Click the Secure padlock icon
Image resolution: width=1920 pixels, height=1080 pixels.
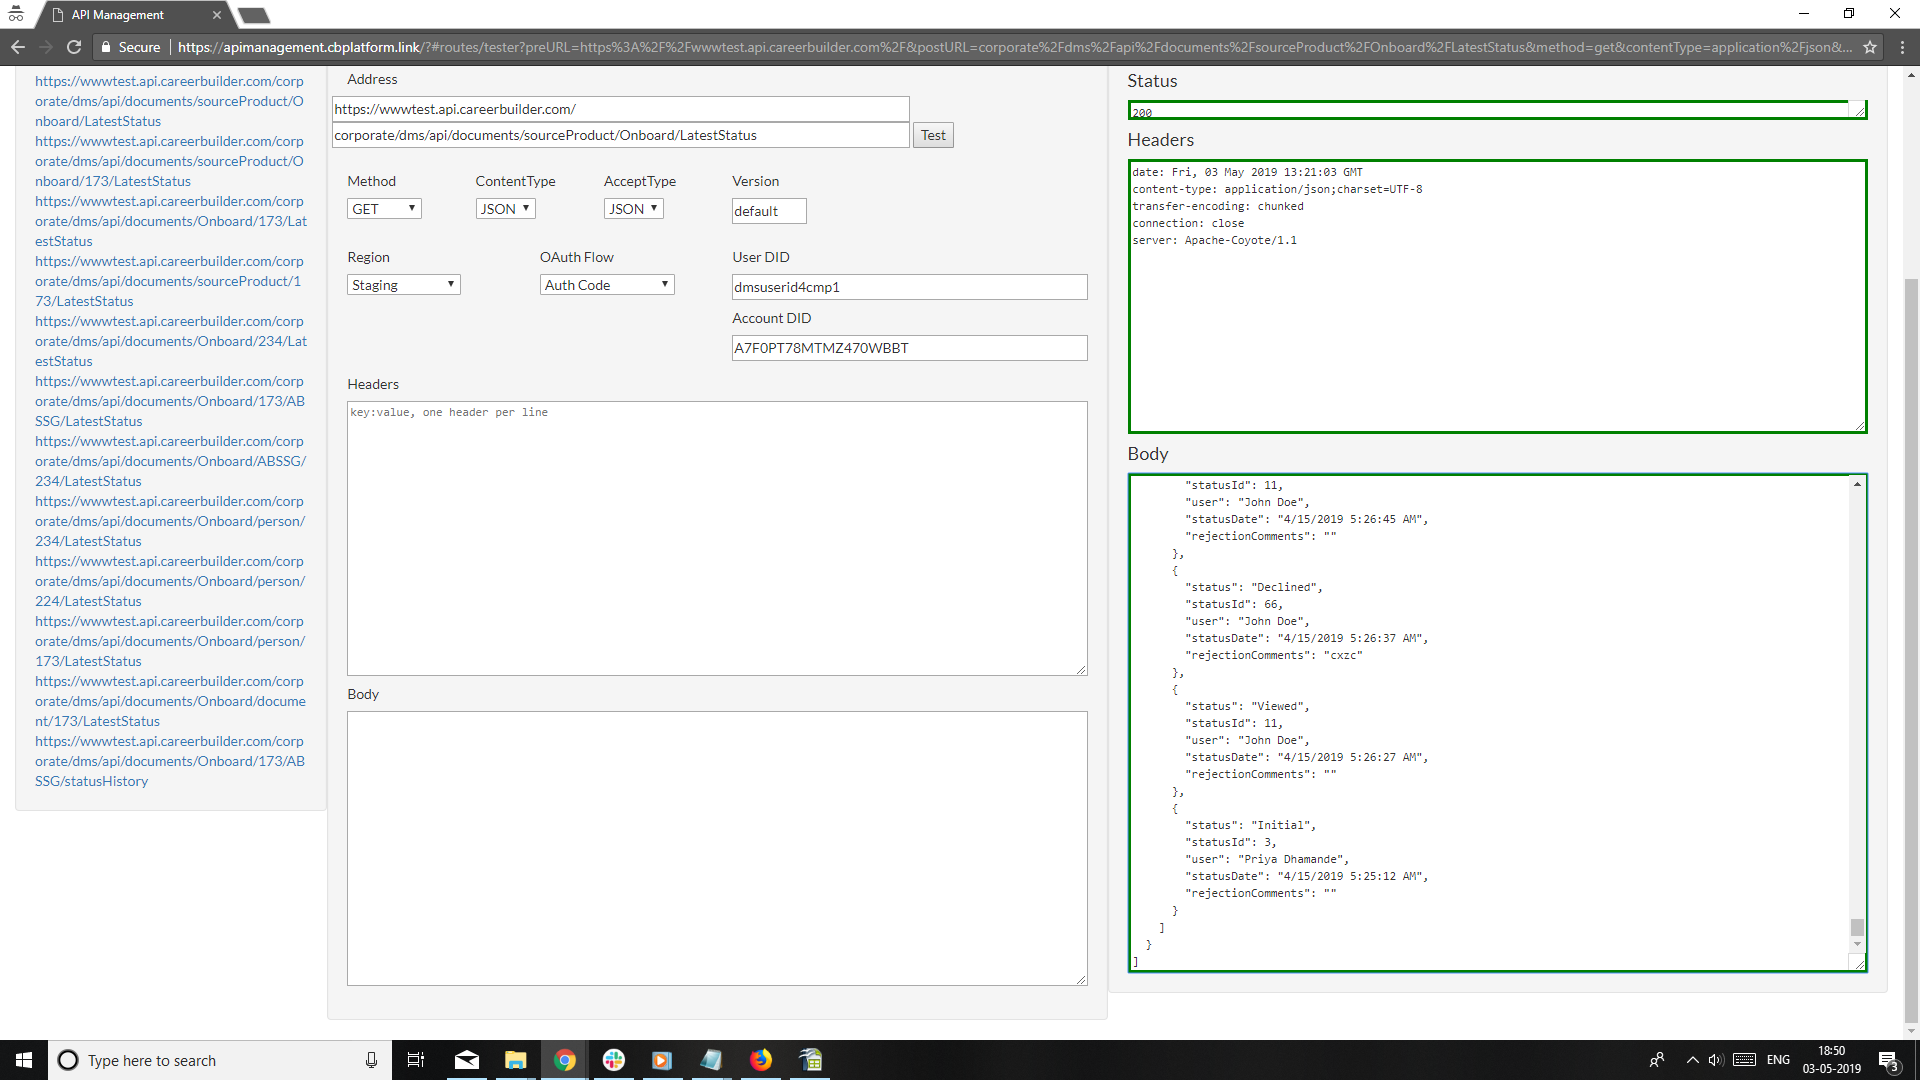point(105,47)
